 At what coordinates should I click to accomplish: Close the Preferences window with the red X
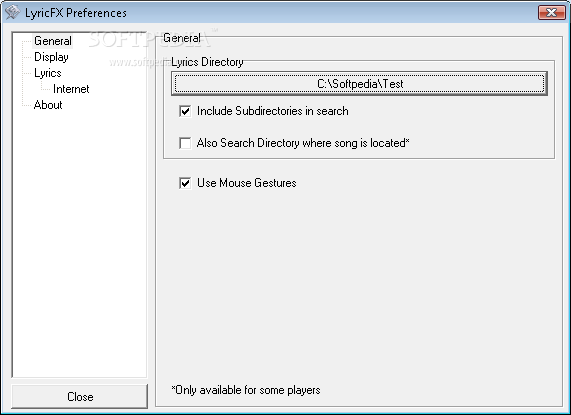tap(551, 12)
